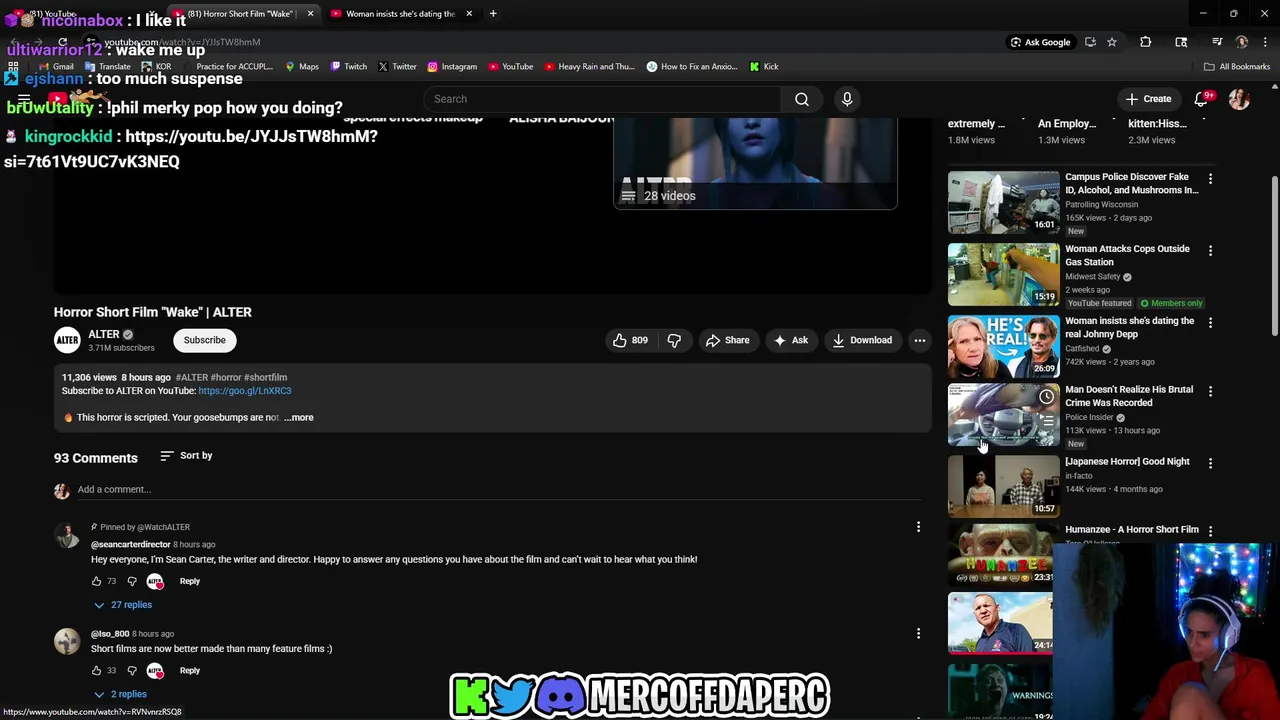Open Twitch bookmark

pos(348,67)
